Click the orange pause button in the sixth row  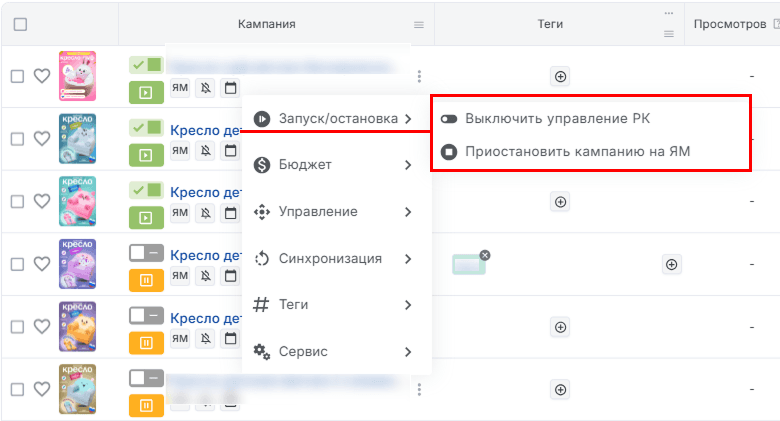(146, 406)
